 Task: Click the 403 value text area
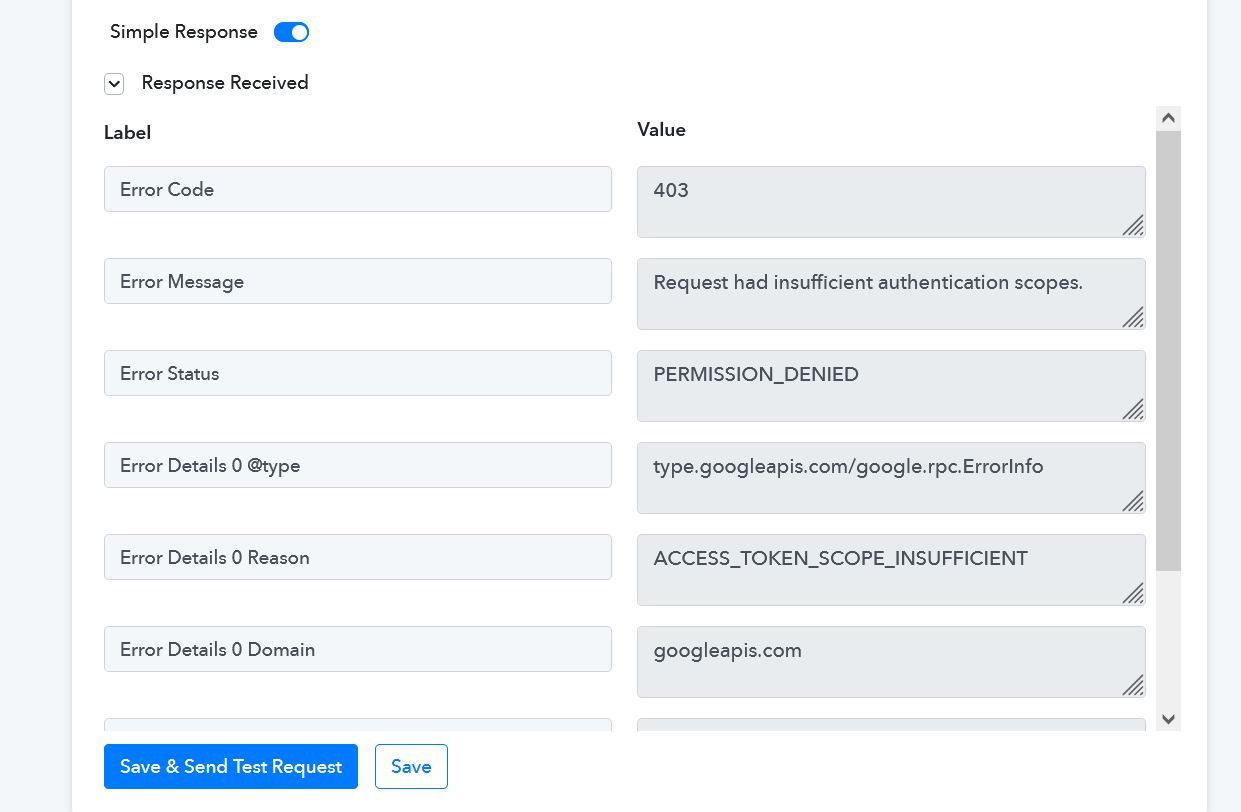891,202
